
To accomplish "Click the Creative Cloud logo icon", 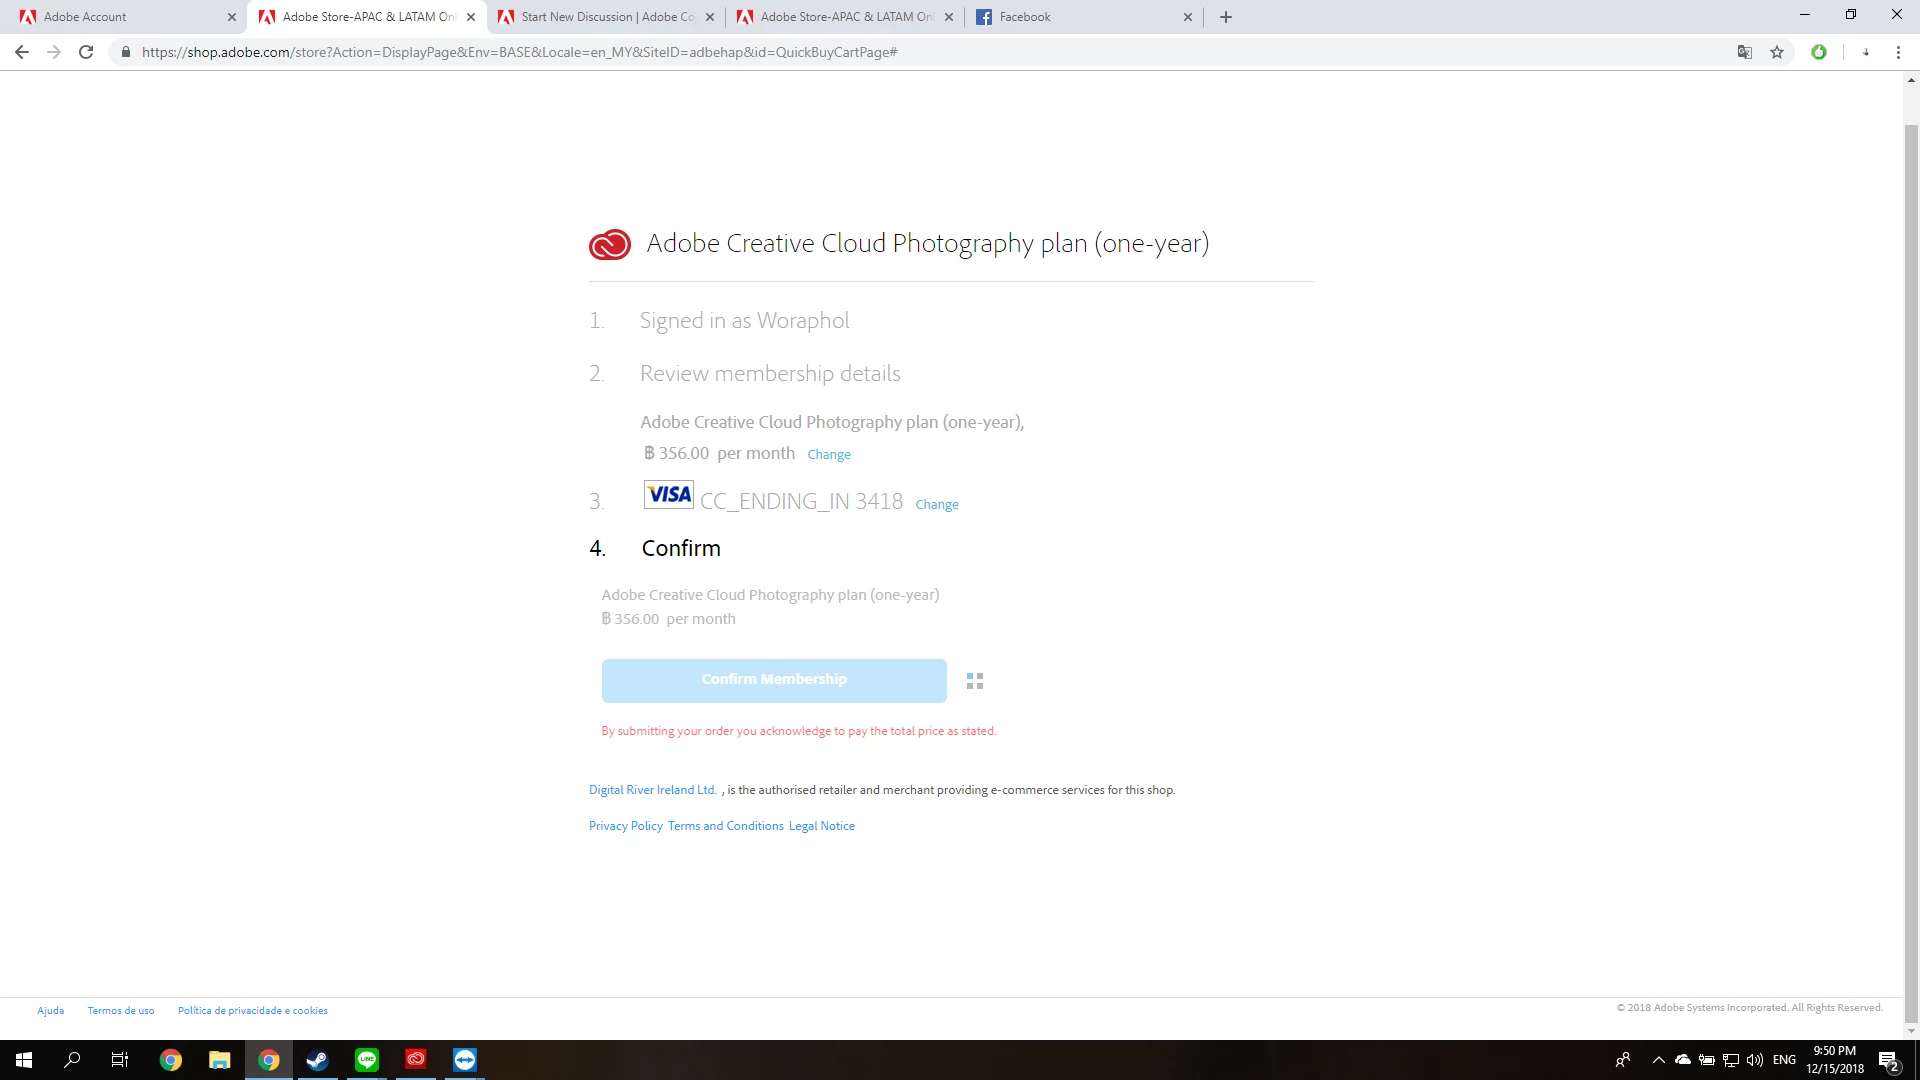I will (609, 244).
